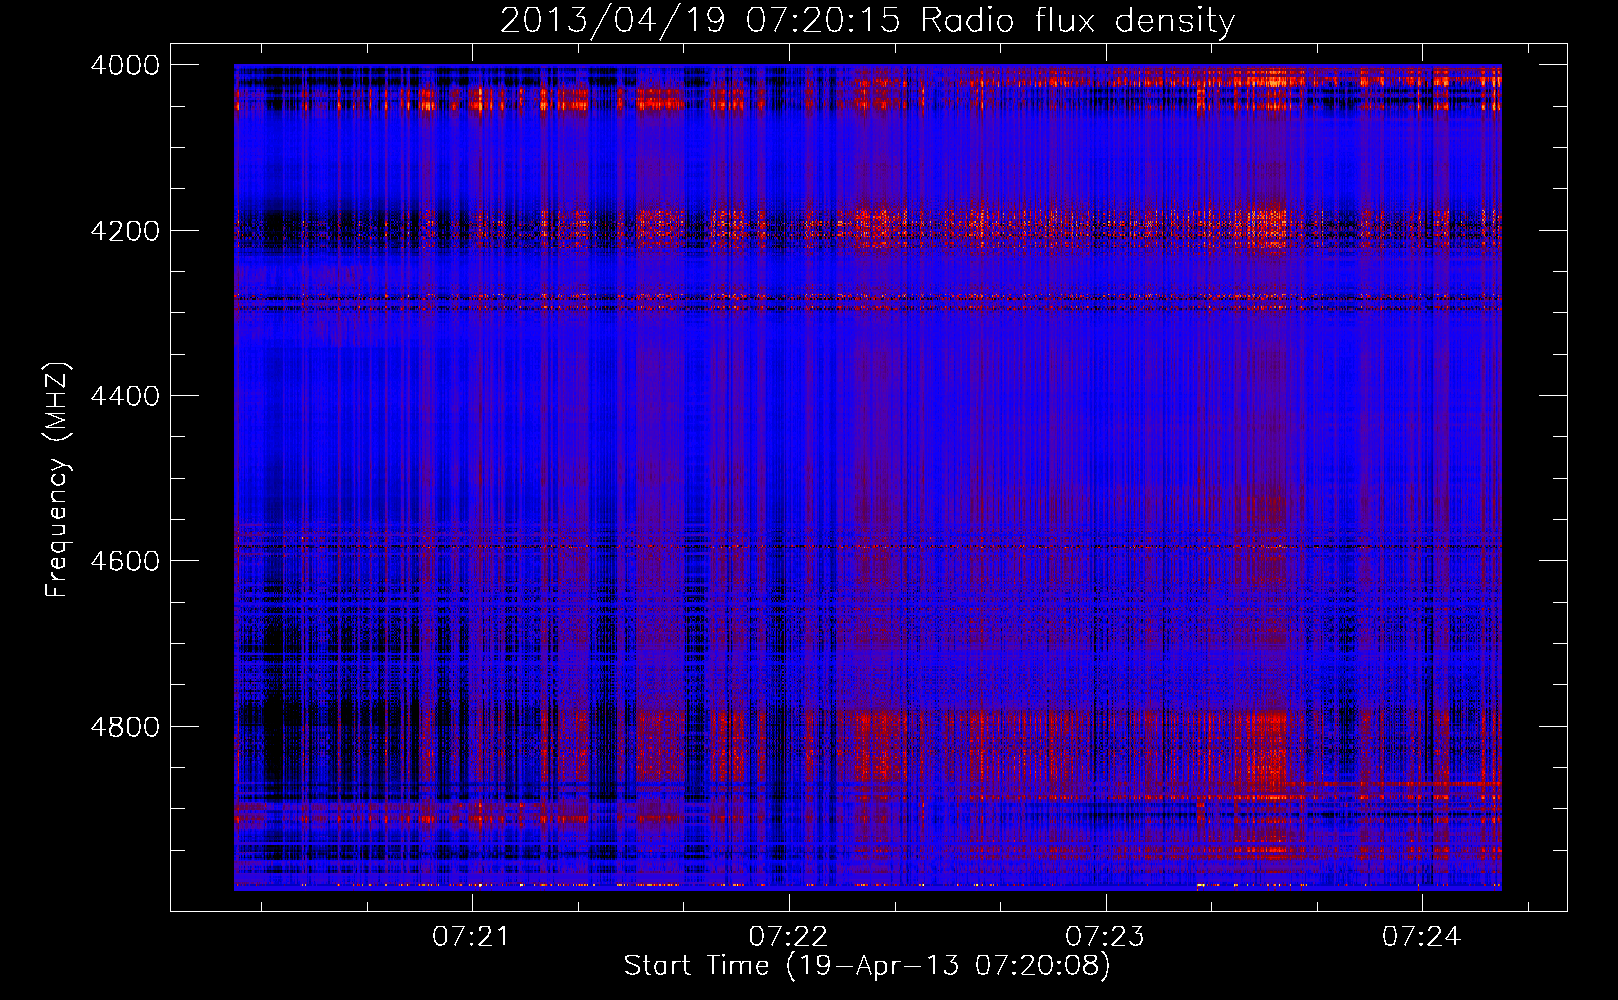Screen dimensions: 1618x1000
Task: Select the 4600 frequency axis label
Action: point(125,561)
